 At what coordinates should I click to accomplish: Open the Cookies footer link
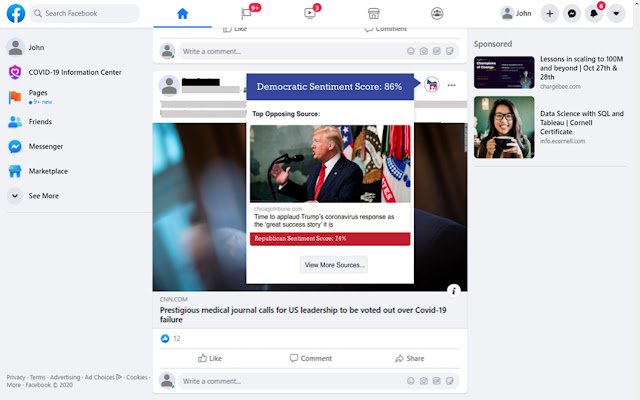[x=137, y=377]
